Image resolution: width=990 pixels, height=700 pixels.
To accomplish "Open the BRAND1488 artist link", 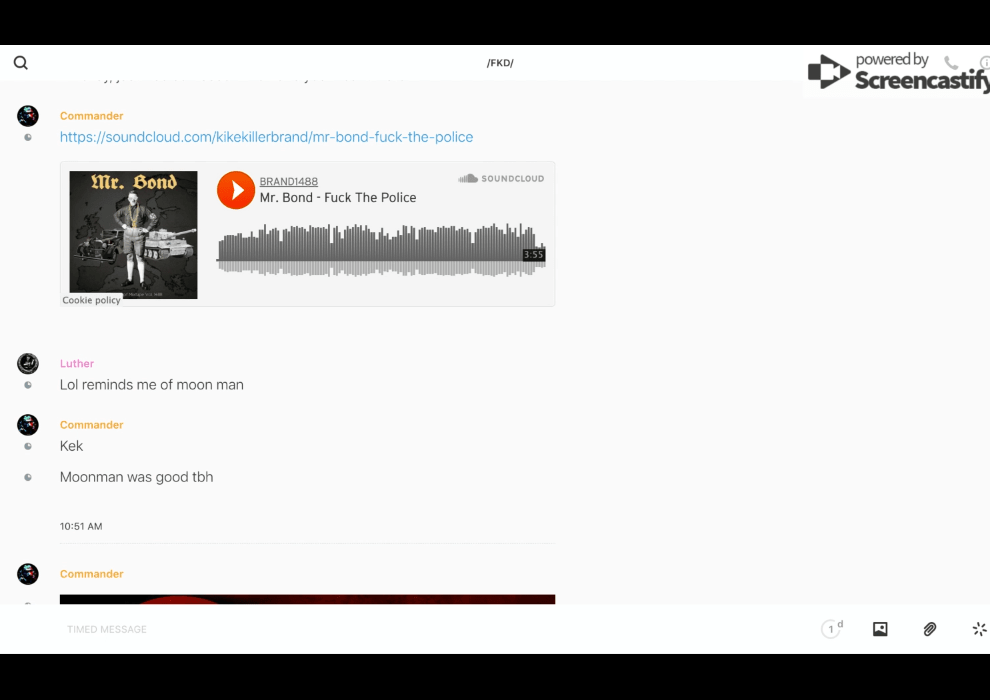I will pos(289,181).
